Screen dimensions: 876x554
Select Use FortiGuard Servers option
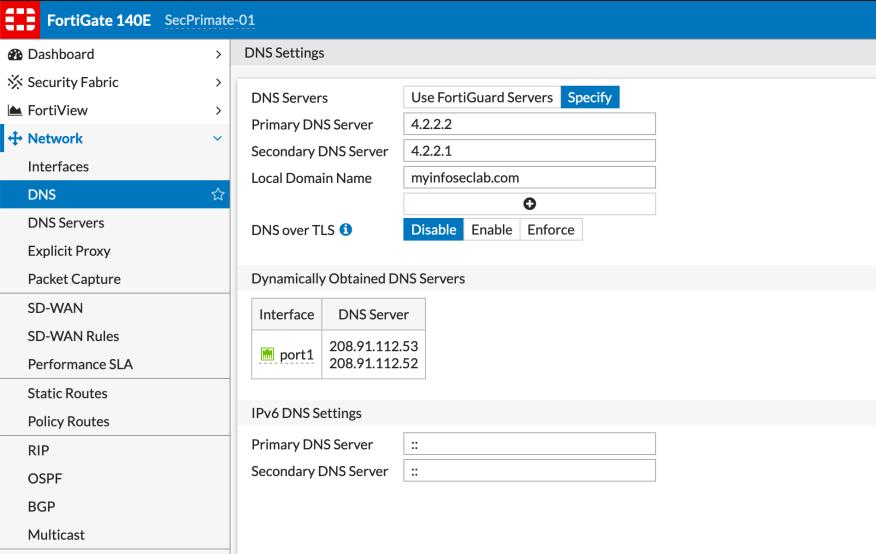pyautogui.click(x=482, y=97)
